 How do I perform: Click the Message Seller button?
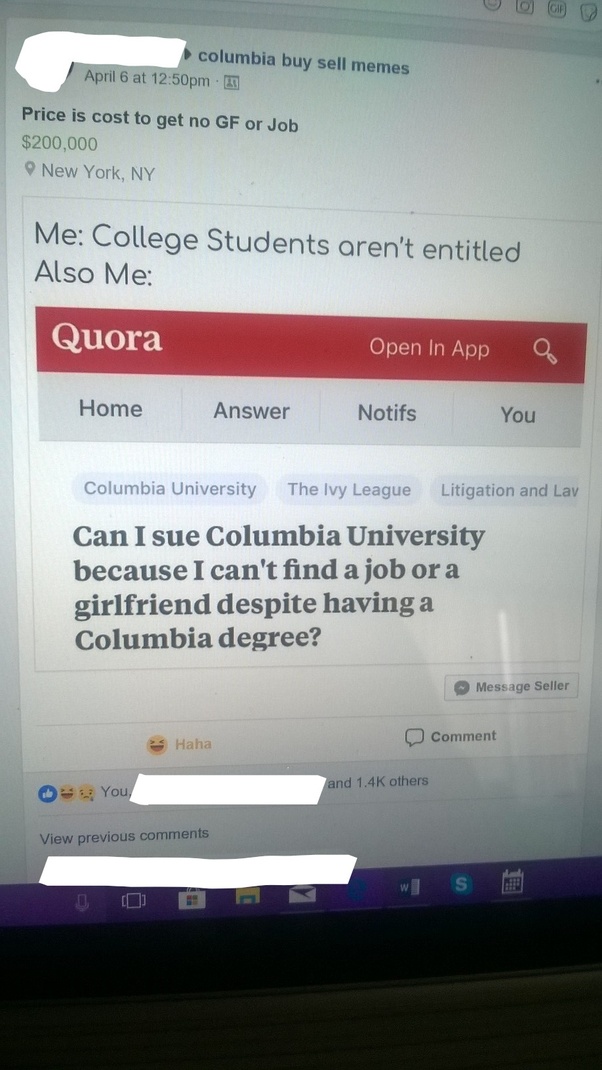pyautogui.click(x=511, y=686)
